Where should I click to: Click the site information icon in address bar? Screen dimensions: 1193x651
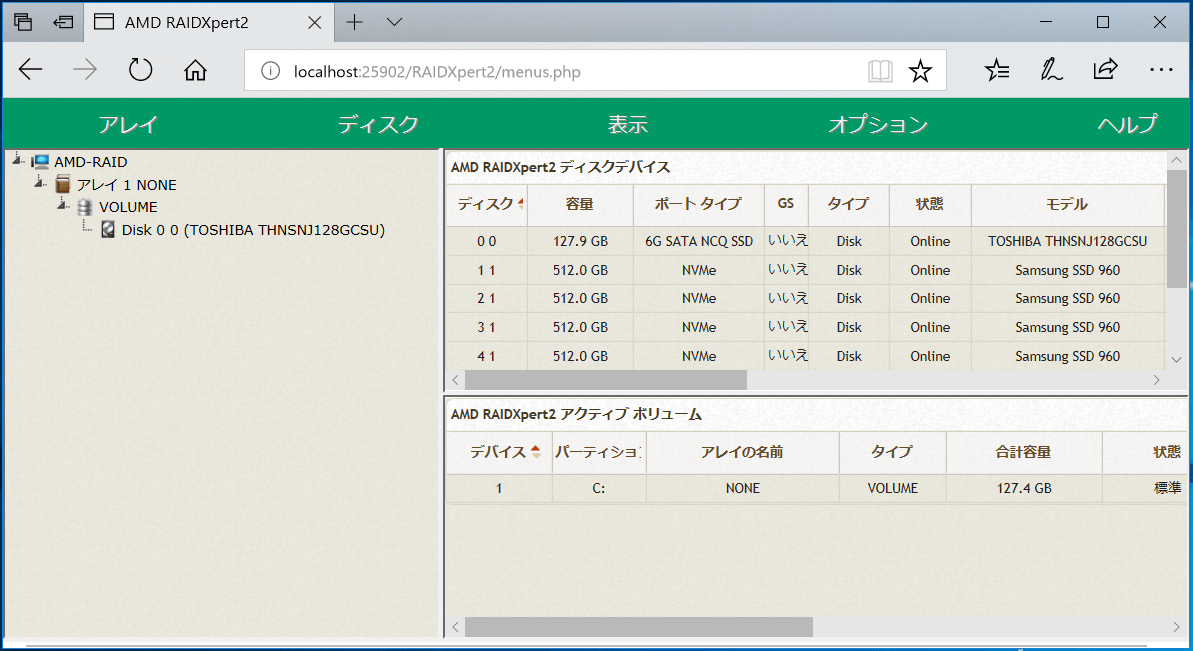(270, 71)
